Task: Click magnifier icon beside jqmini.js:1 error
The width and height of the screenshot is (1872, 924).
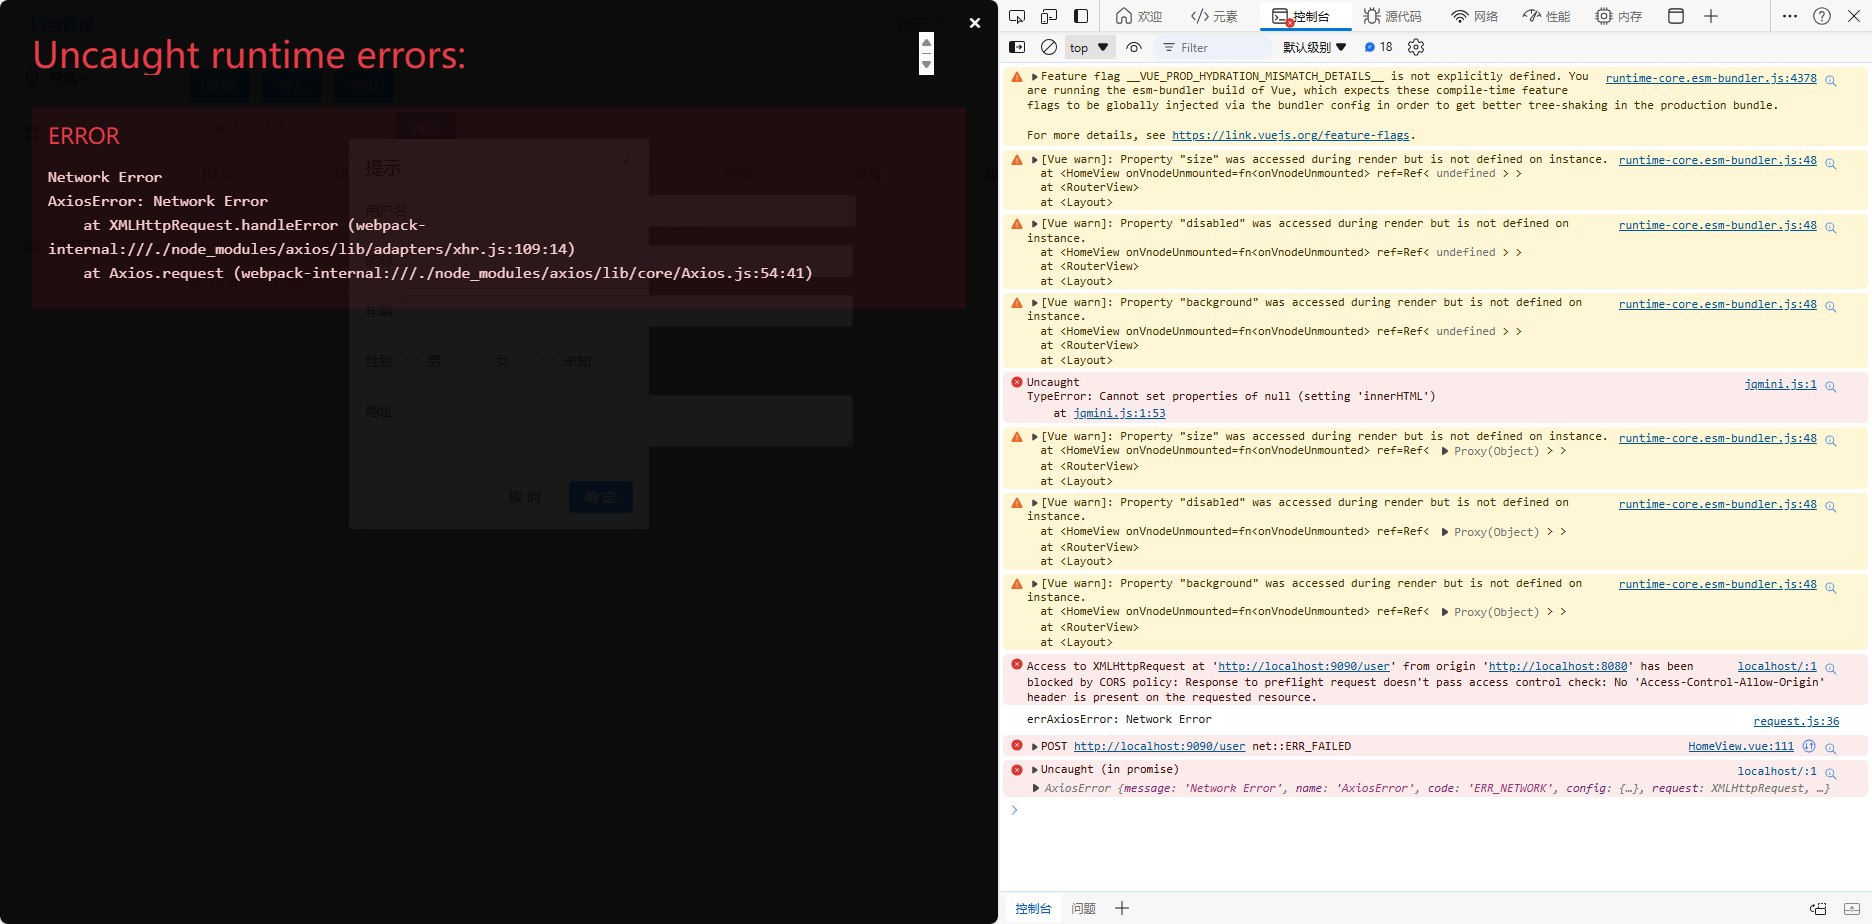Action: coord(1831,386)
